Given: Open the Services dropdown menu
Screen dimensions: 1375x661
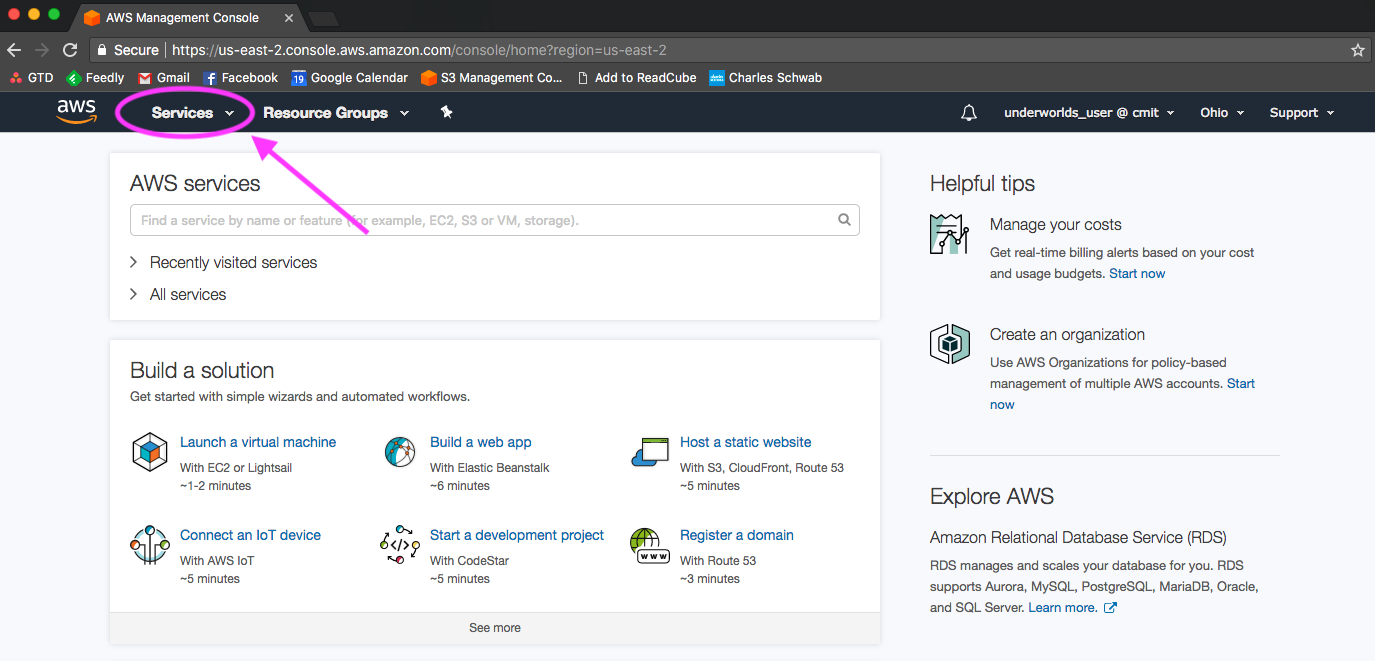Looking at the screenshot, I should pos(193,113).
